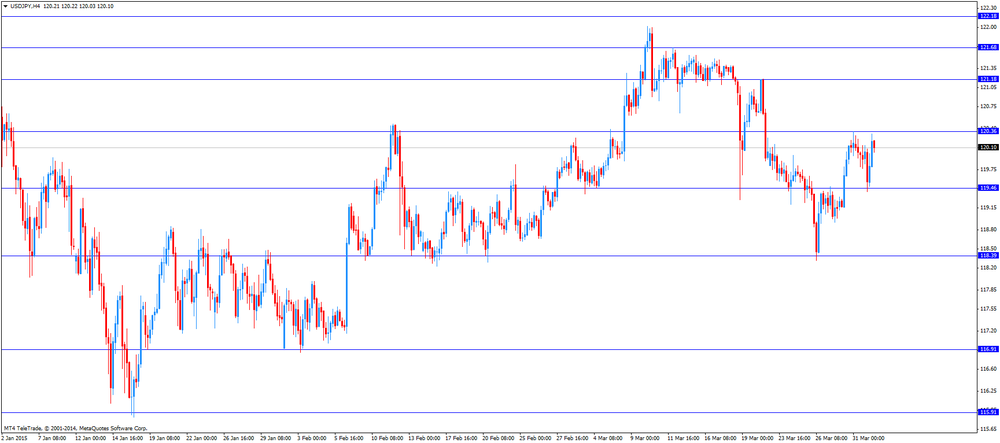Click the 26 Jan 16:00 time label
Screen dimensions: 1000x443
[239, 439]
